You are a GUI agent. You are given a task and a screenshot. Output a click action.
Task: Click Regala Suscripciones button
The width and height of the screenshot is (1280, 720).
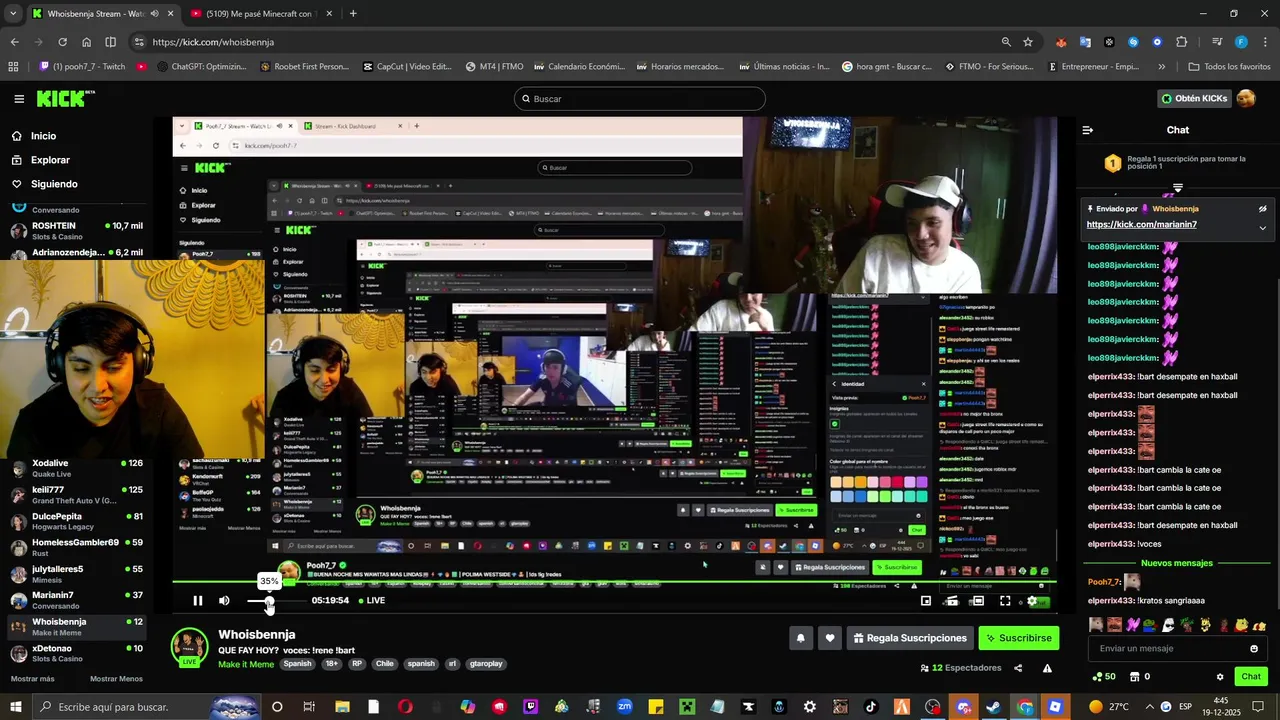pyautogui.click(x=910, y=638)
